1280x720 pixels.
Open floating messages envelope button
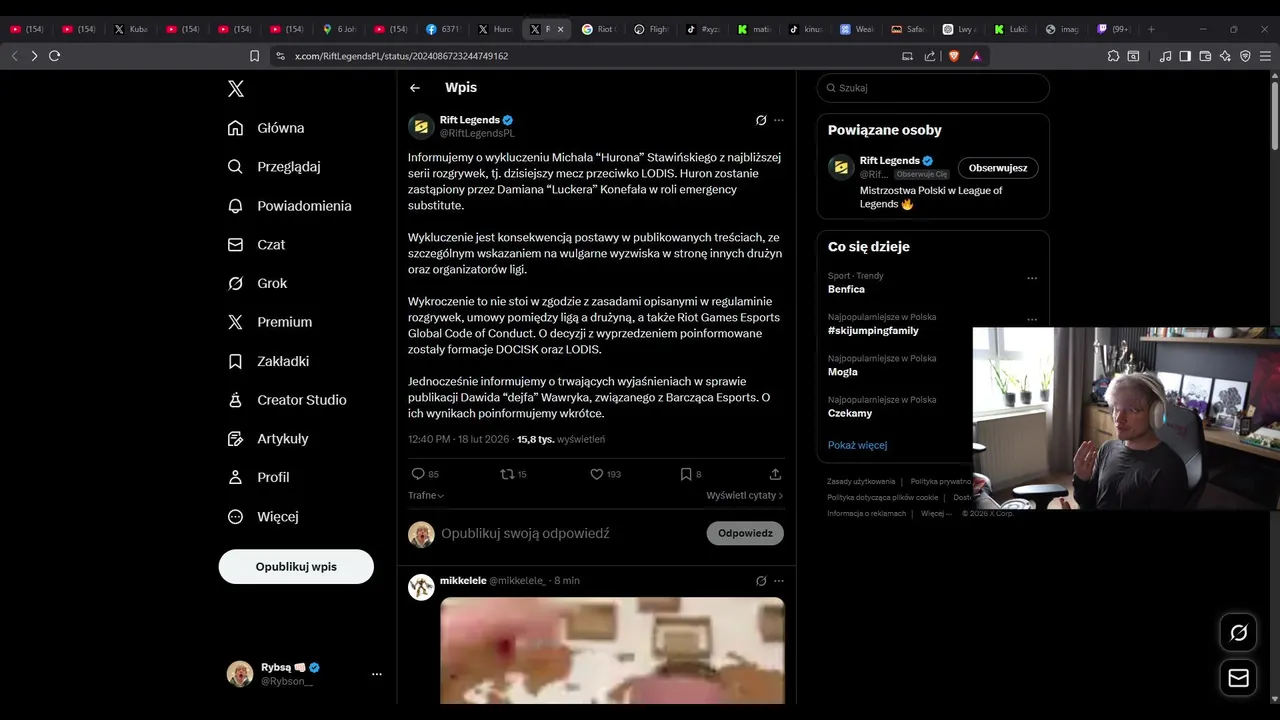pyautogui.click(x=1239, y=678)
